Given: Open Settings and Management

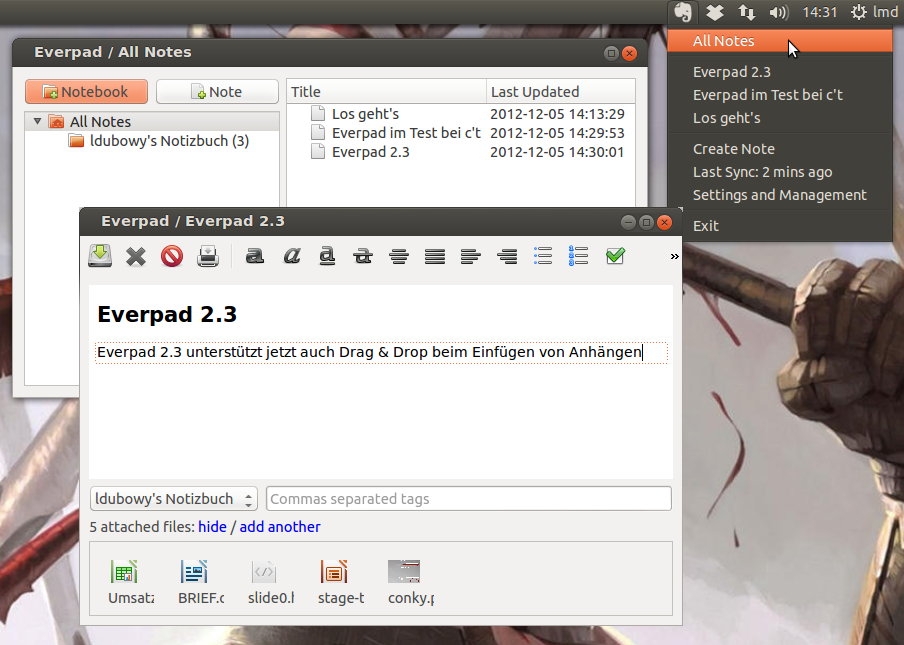Looking at the screenshot, I should coord(780,195).
